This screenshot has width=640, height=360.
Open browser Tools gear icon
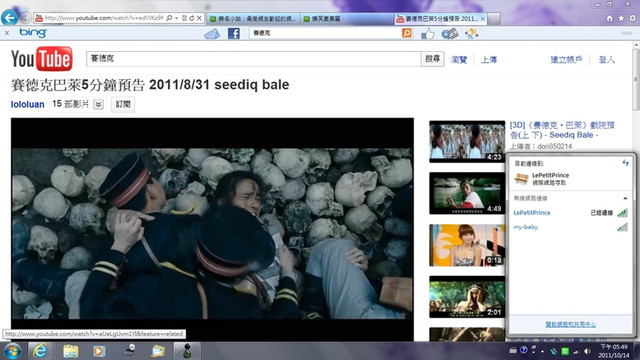pos(632,18)
